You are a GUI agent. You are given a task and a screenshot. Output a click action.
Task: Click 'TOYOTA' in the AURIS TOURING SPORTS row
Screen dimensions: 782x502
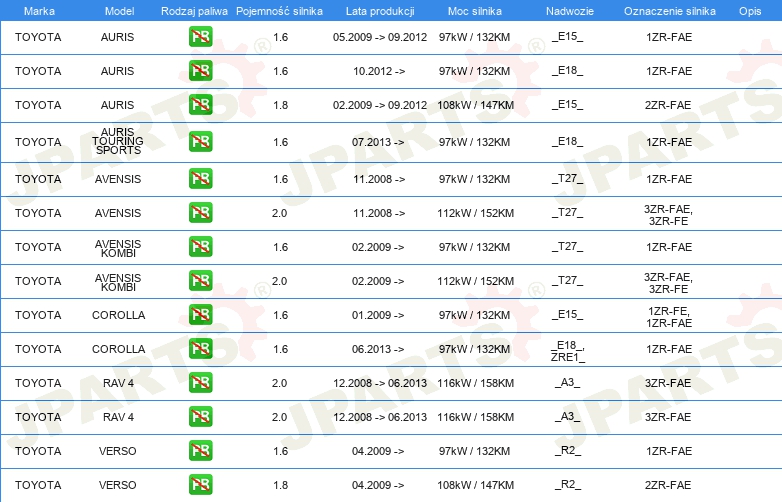click(x=38, y=142)
